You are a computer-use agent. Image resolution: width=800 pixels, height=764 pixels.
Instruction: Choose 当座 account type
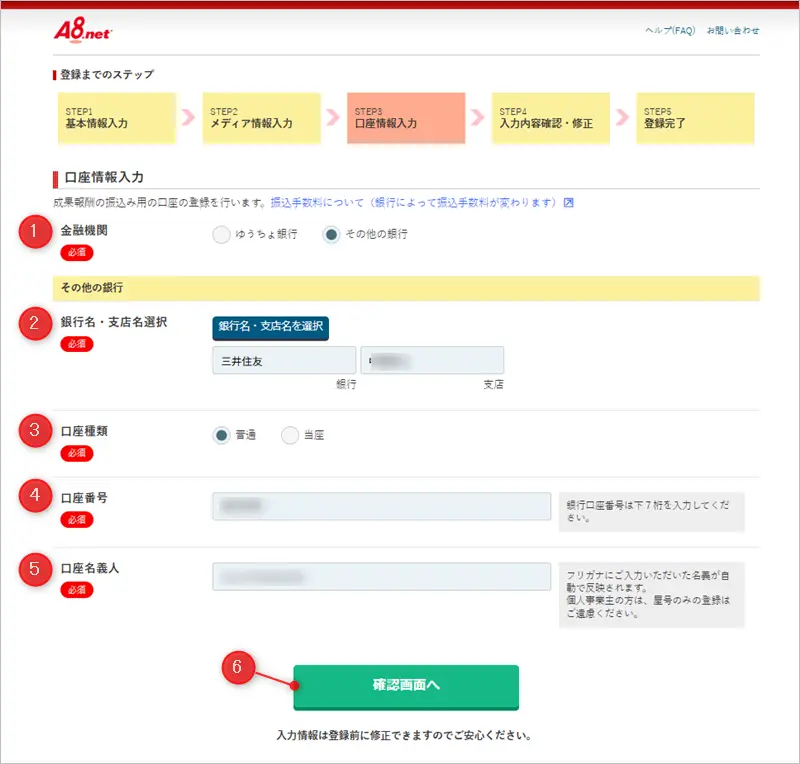point(290,435)
